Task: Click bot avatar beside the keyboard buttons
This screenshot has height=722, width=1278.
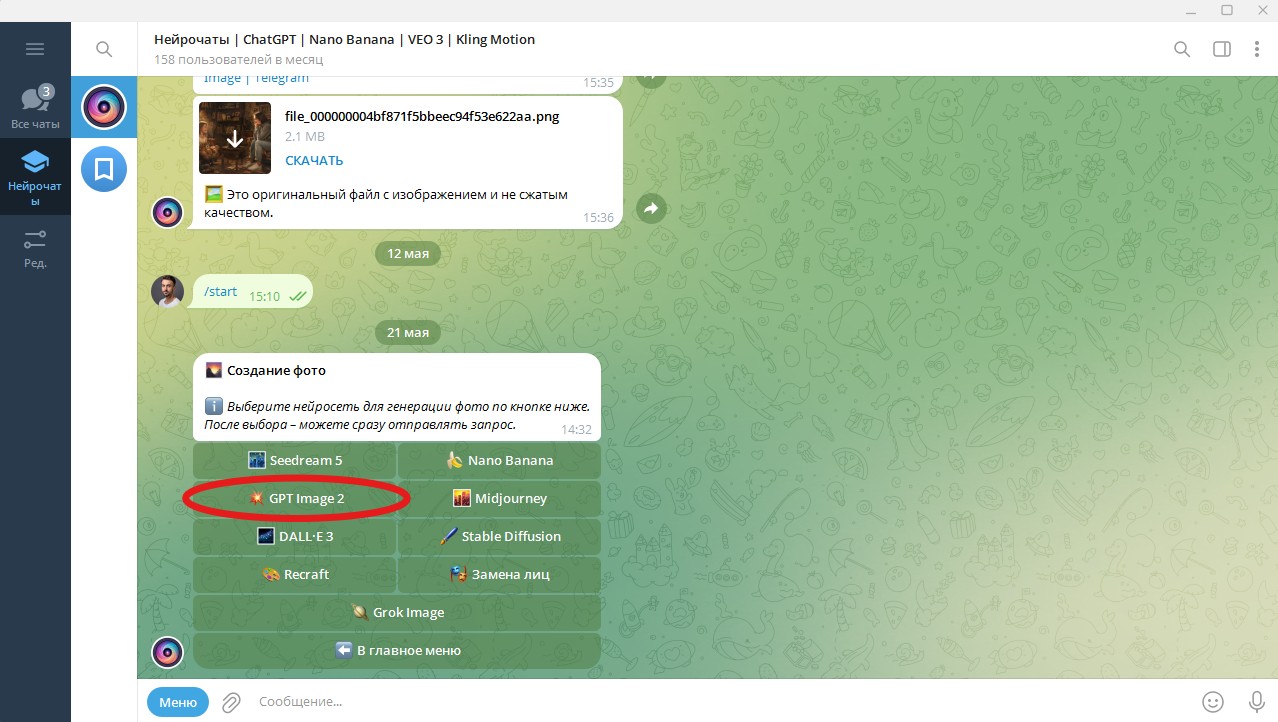Action: point(167,652)
